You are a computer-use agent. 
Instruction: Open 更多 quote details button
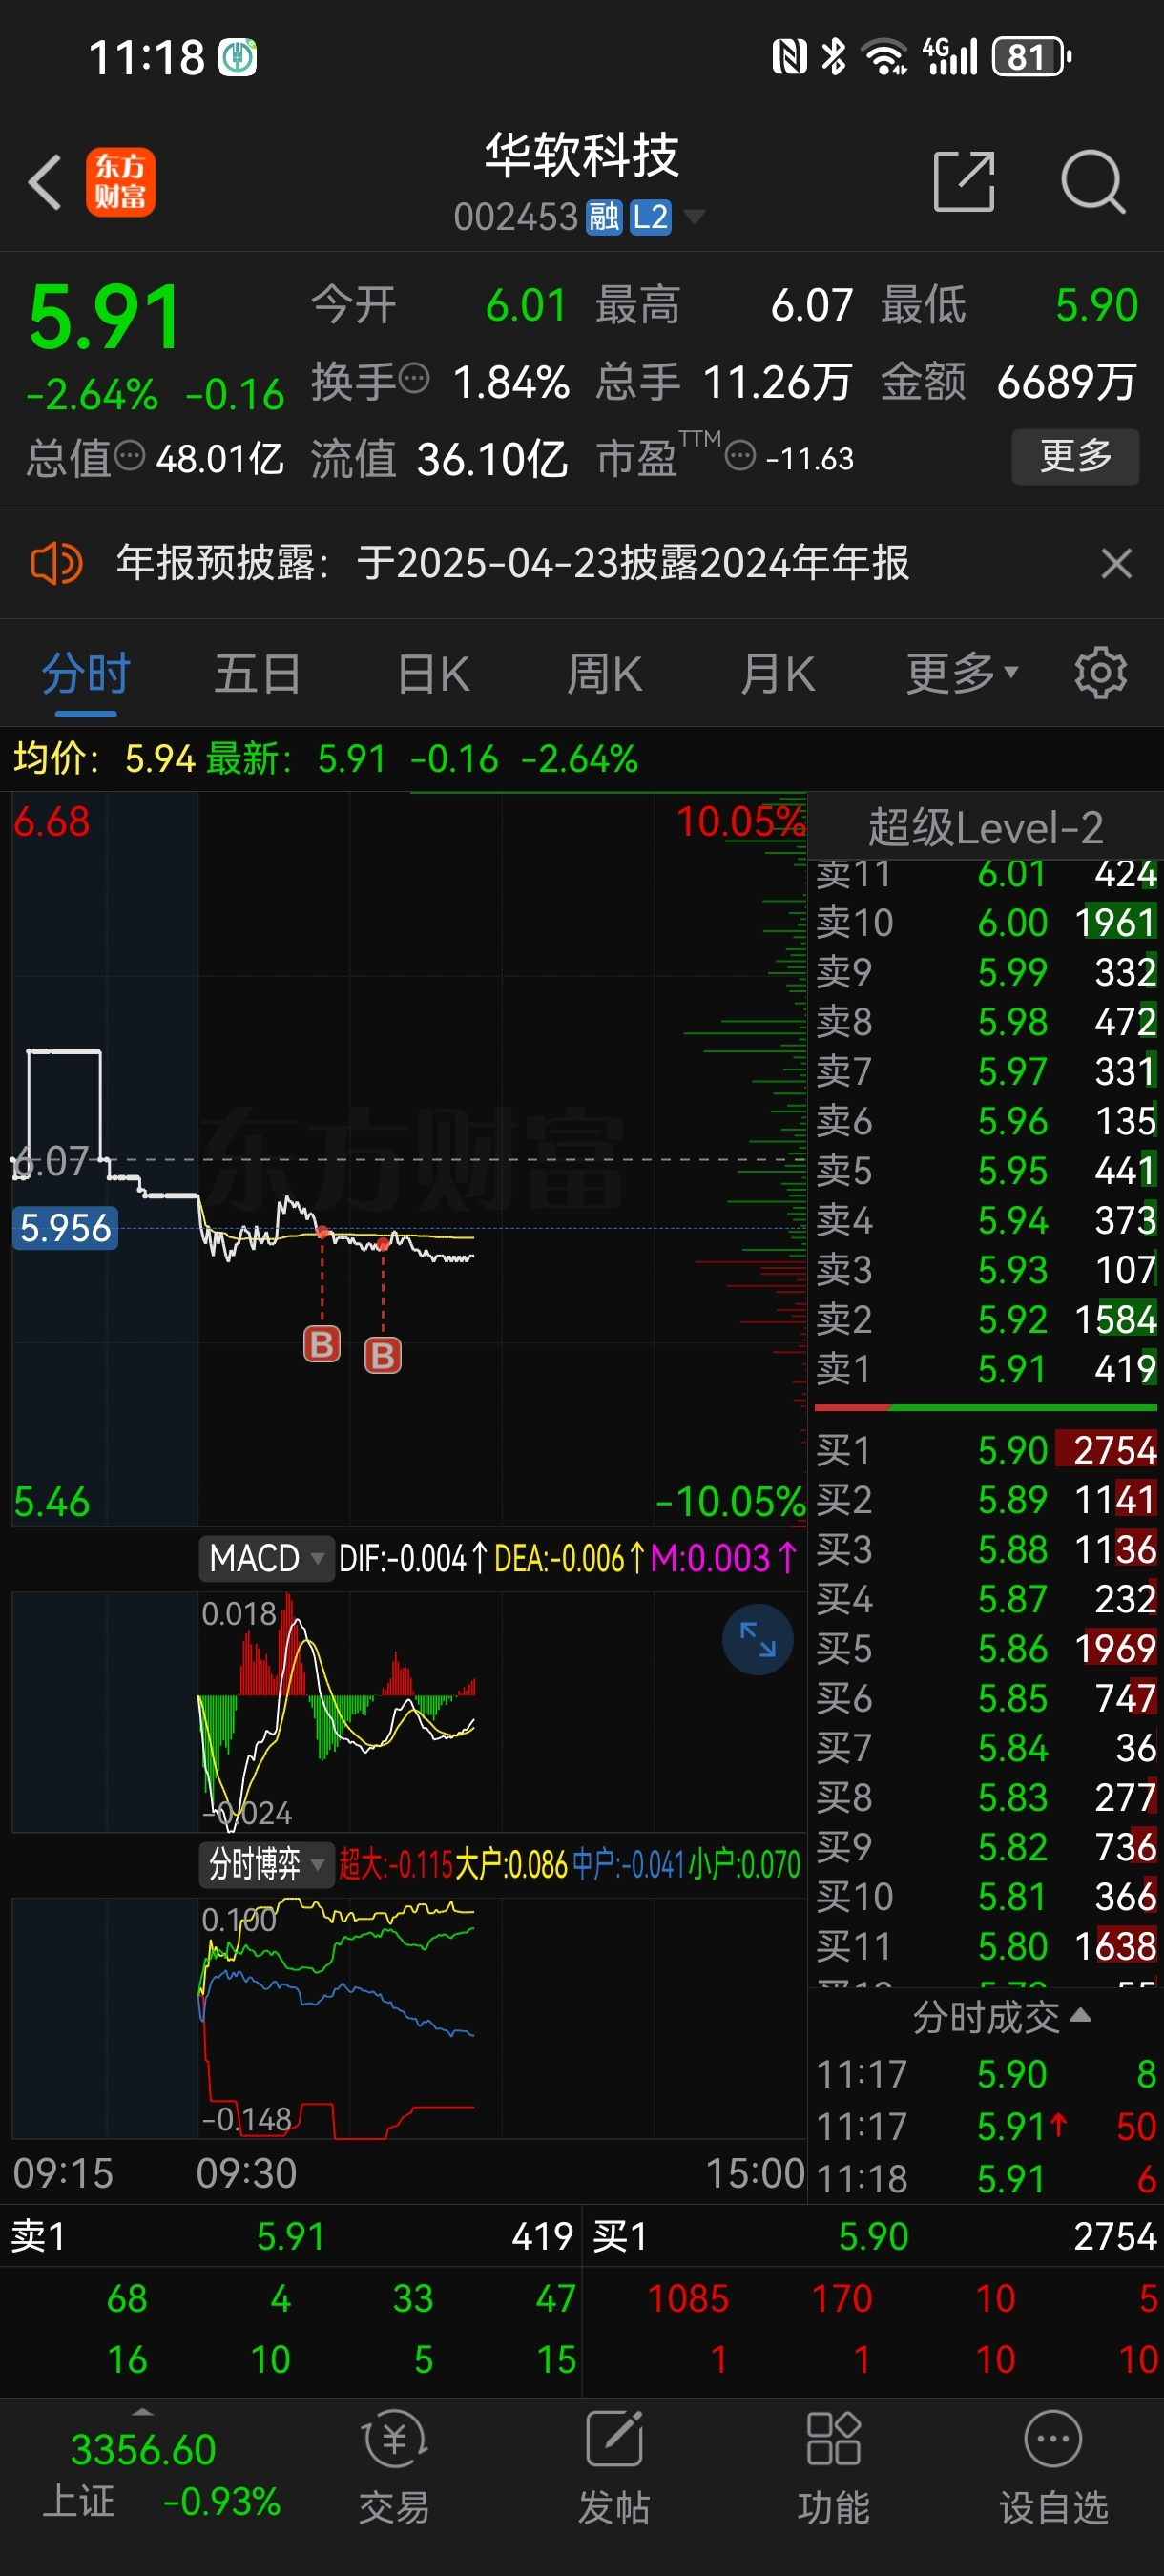tap(1075, 457)
